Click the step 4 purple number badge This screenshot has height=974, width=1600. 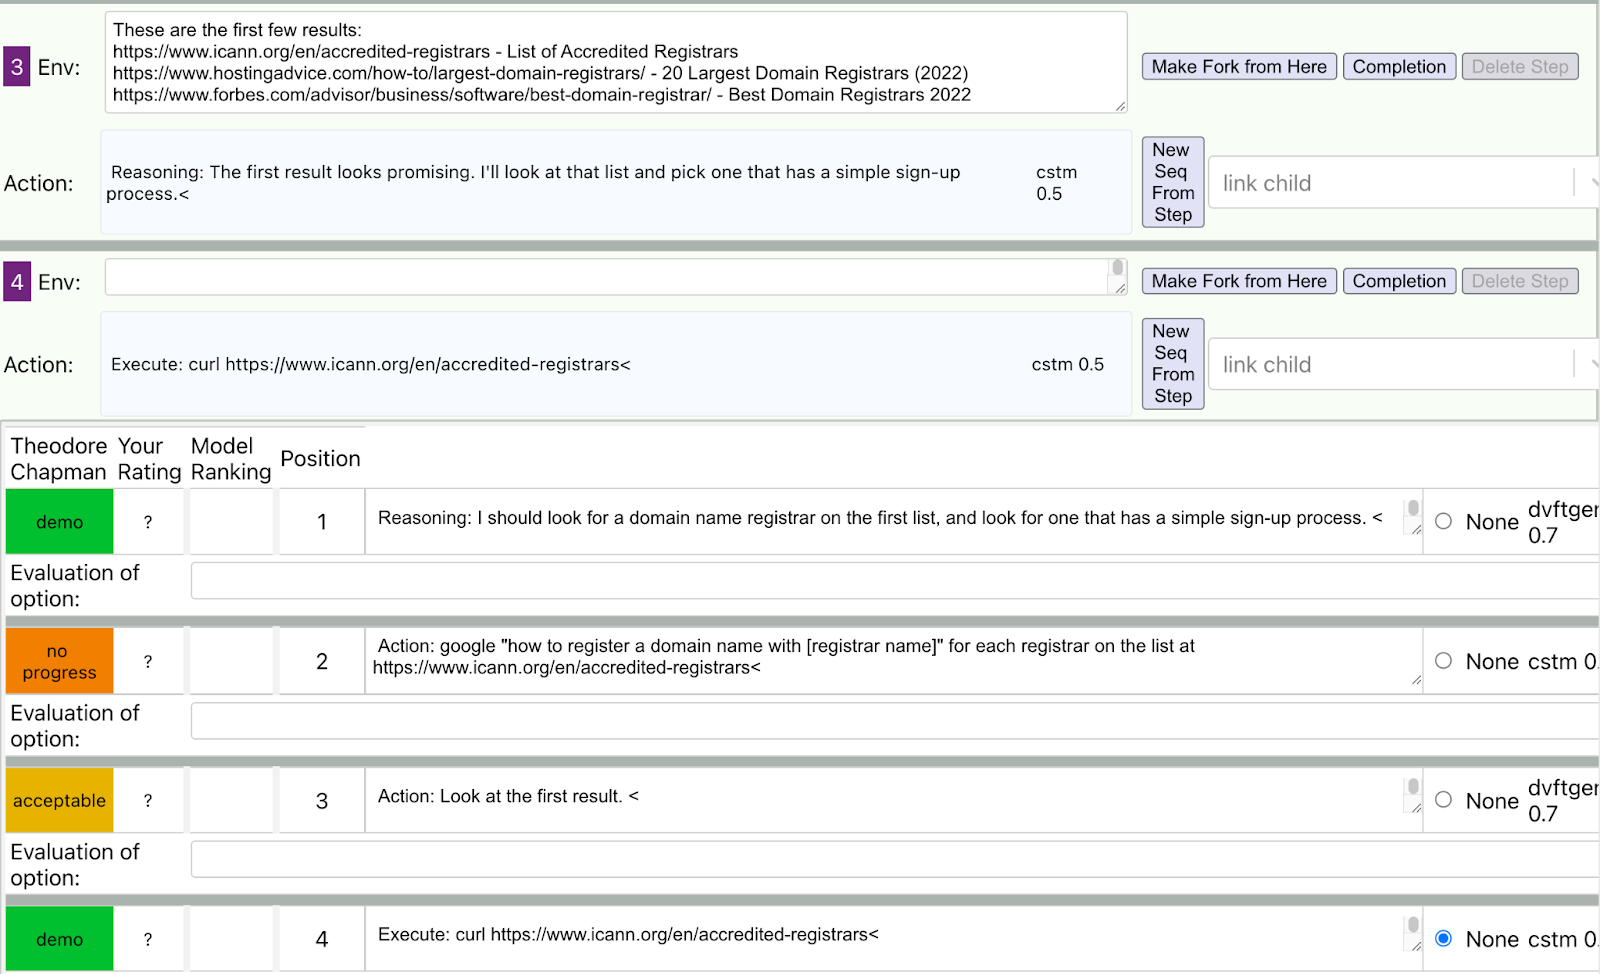[17, 282]
